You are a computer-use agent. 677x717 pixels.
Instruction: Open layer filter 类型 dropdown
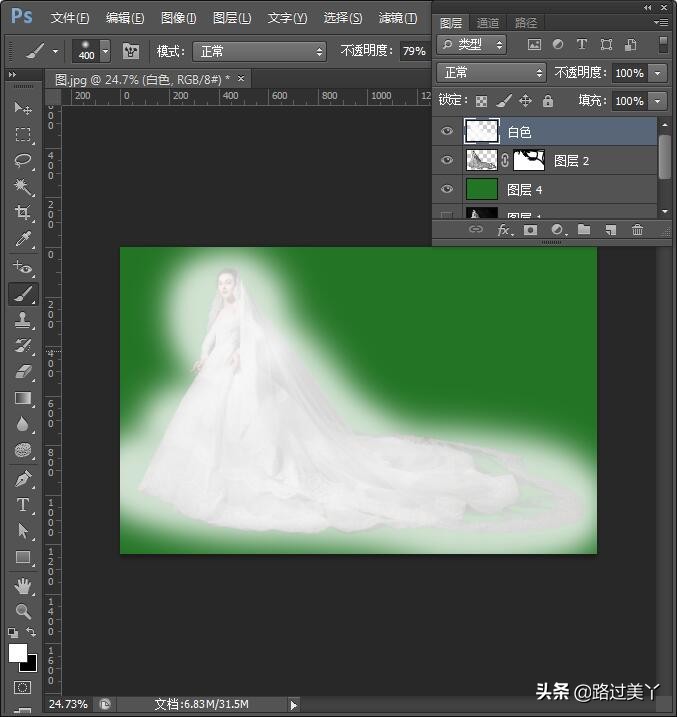click(471, 44)
